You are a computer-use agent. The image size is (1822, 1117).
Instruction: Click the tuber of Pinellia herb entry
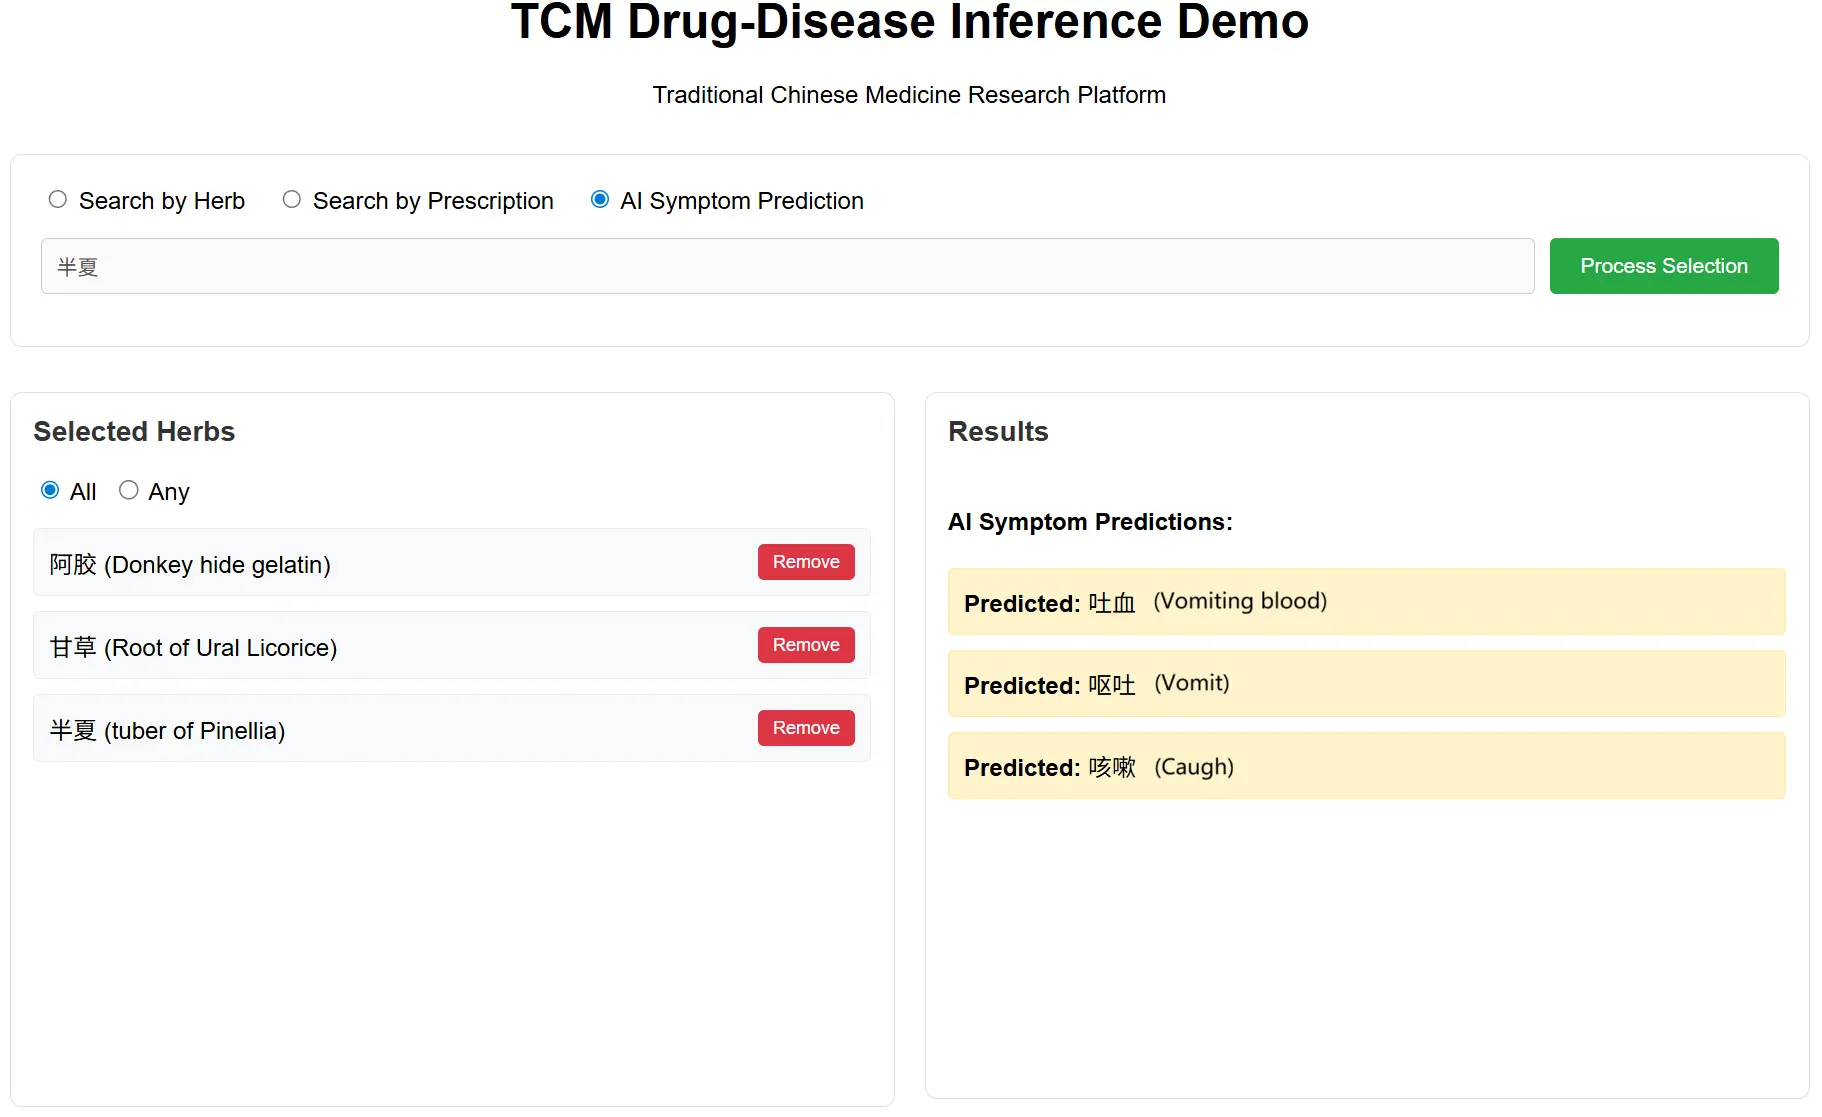pos(168,731)
